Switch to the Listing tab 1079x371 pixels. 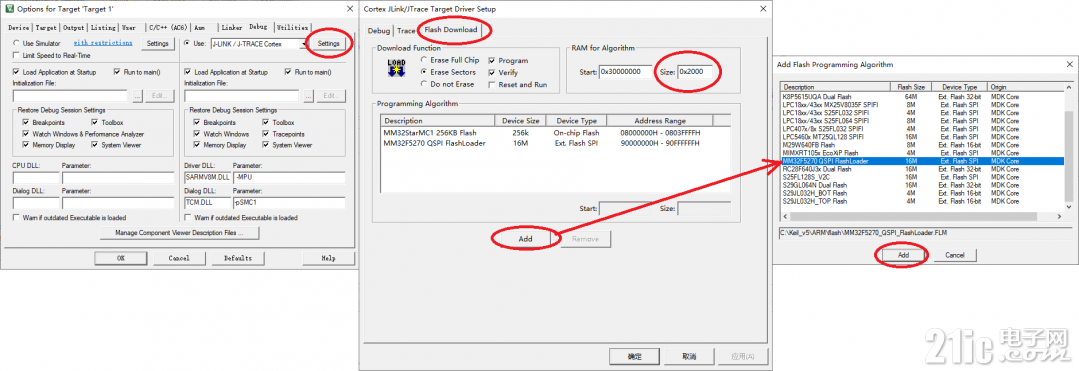click(103, 28)
